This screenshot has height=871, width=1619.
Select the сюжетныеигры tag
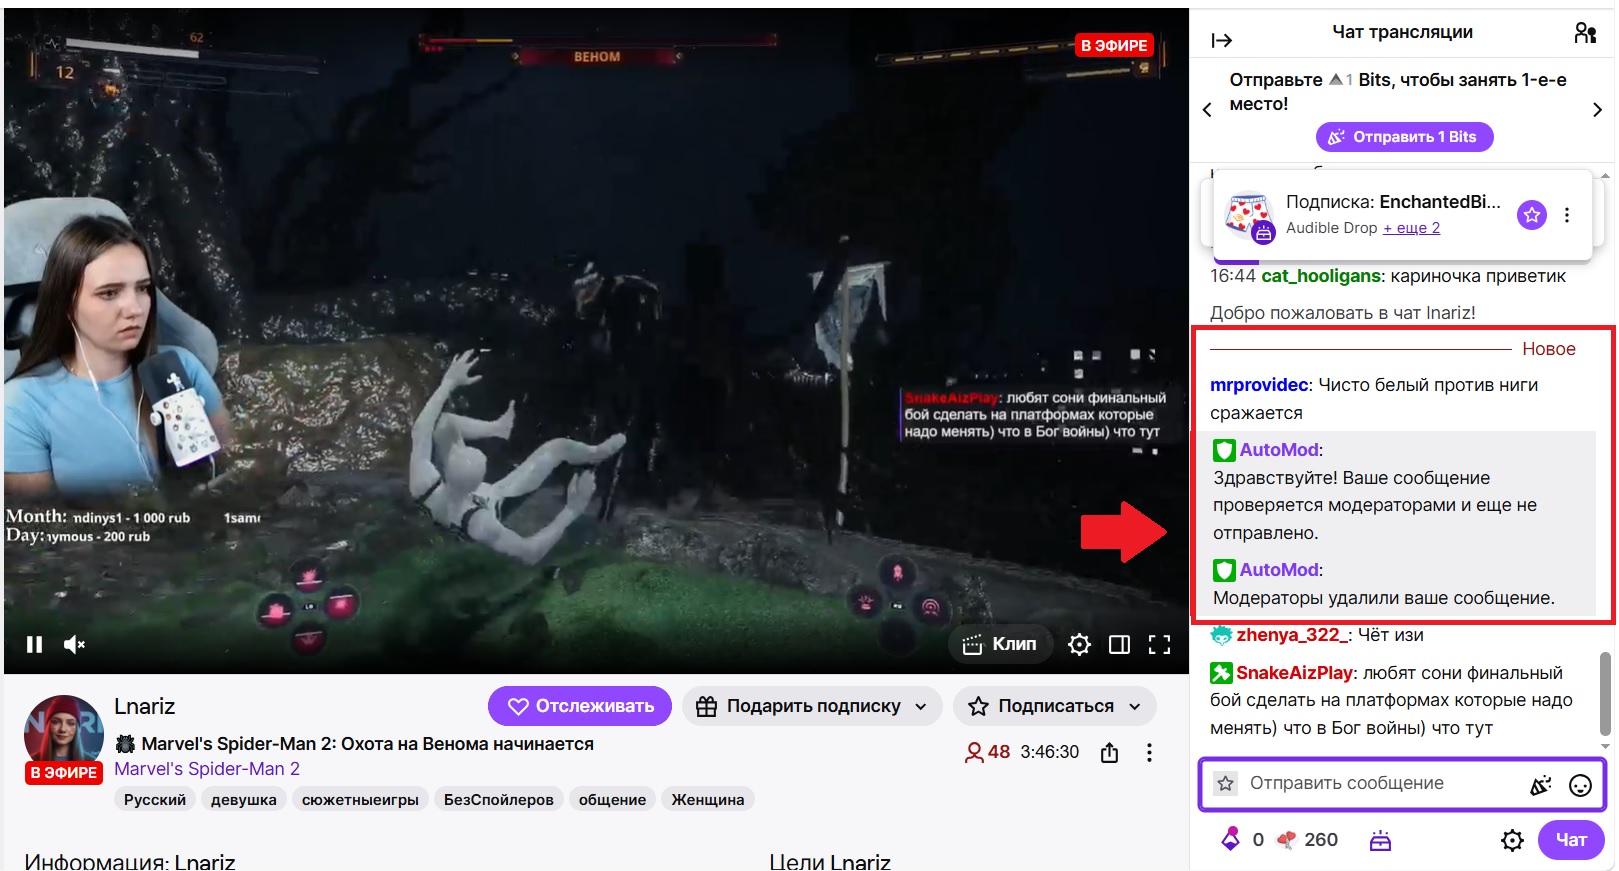(x=360, y=799)
